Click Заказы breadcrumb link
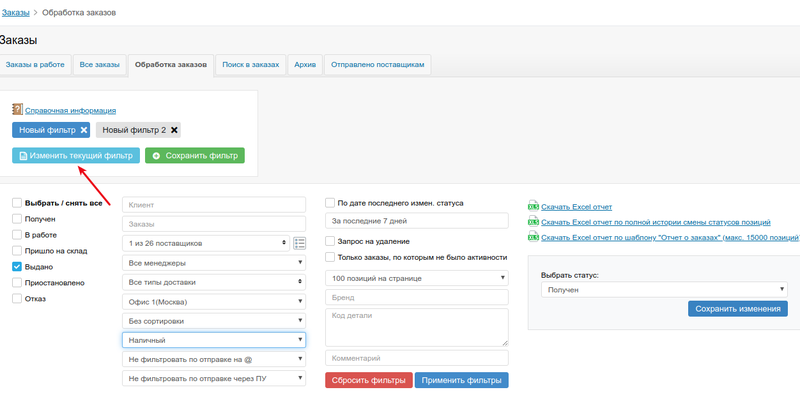The width and height of the screenshot is (800, 406). (15, 12)
